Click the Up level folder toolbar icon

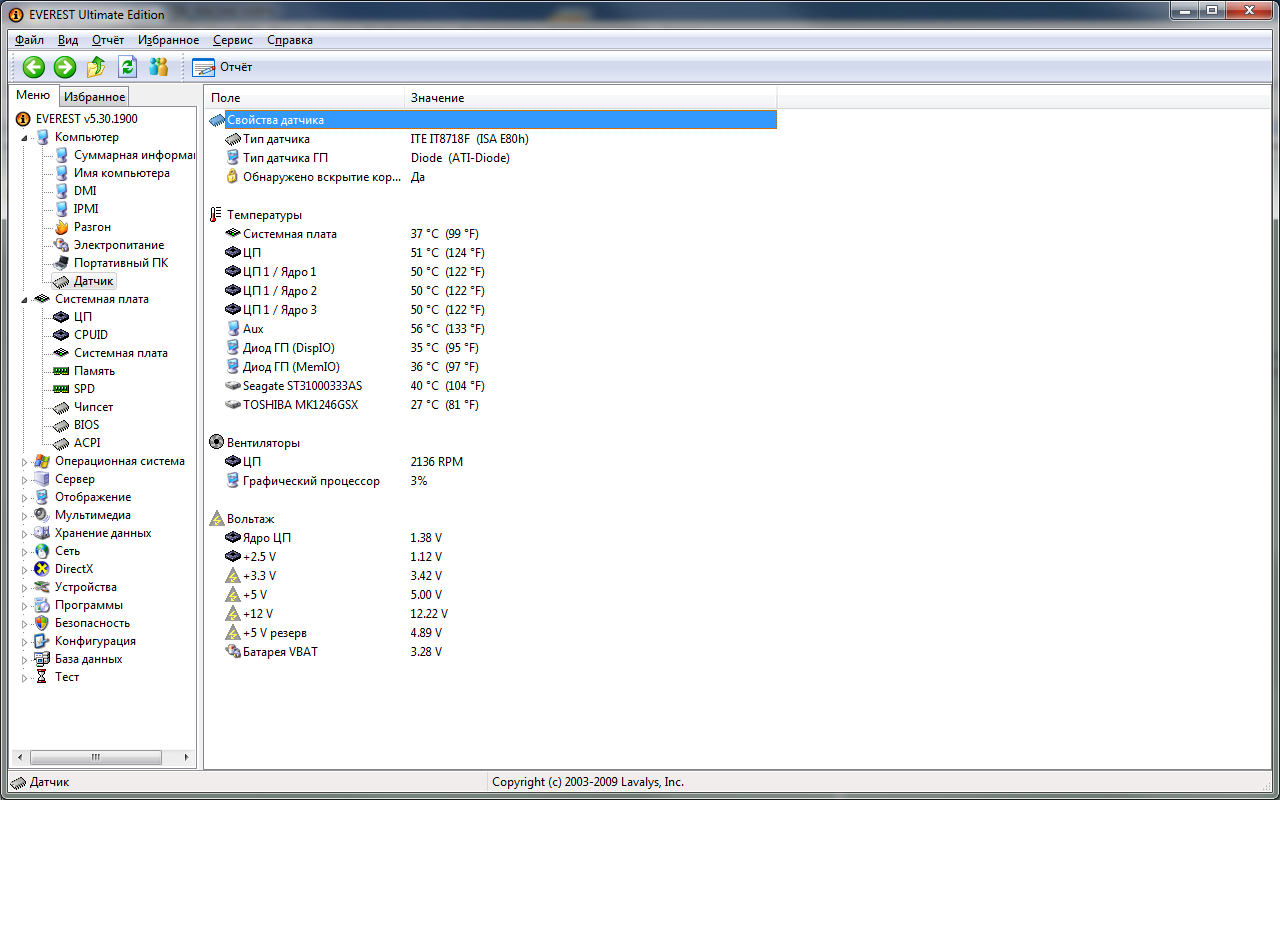[x=96, y=67]
